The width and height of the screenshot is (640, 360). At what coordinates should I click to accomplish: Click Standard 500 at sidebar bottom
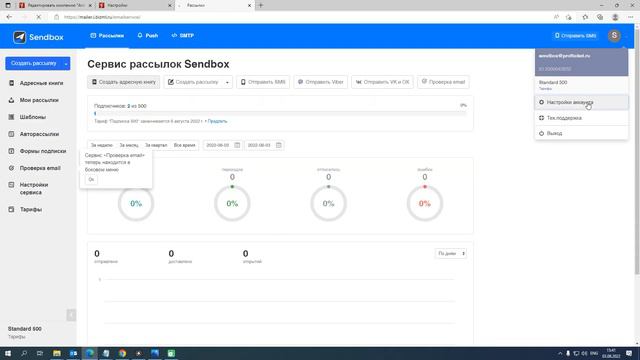click(x=24, y=329)
